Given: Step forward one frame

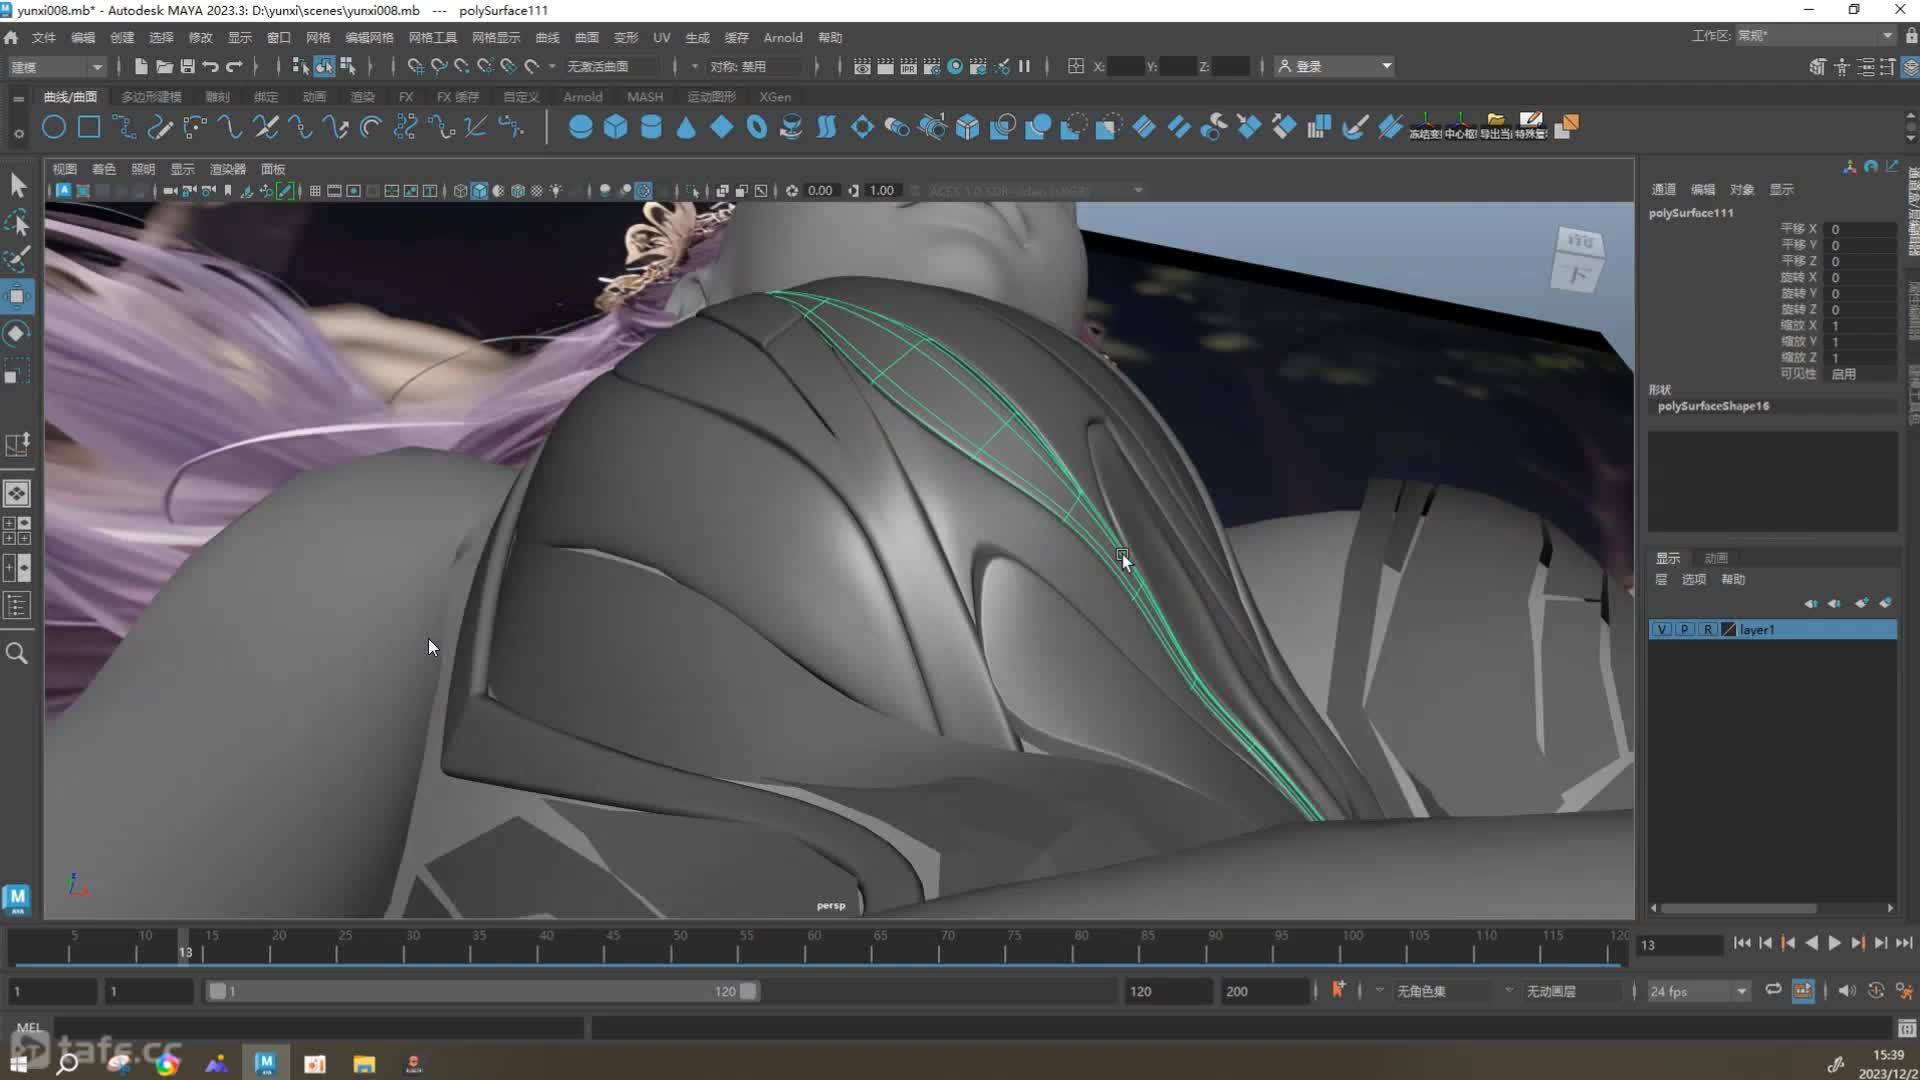Looking at the screenshot, I should click(x=1880, y=943).
